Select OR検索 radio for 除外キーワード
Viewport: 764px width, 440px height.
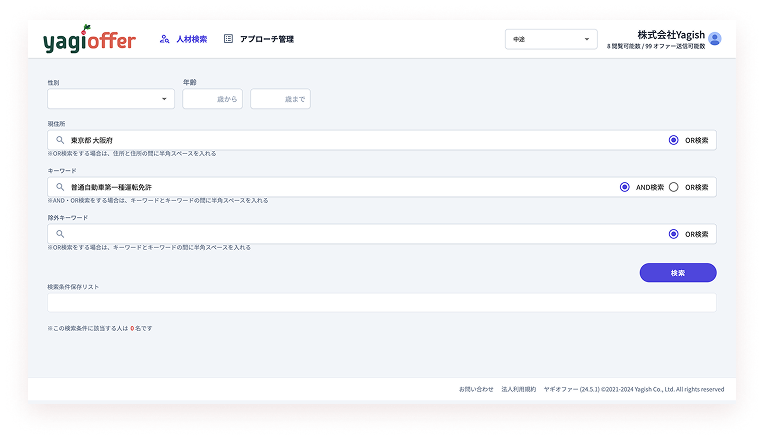[673, 234]
